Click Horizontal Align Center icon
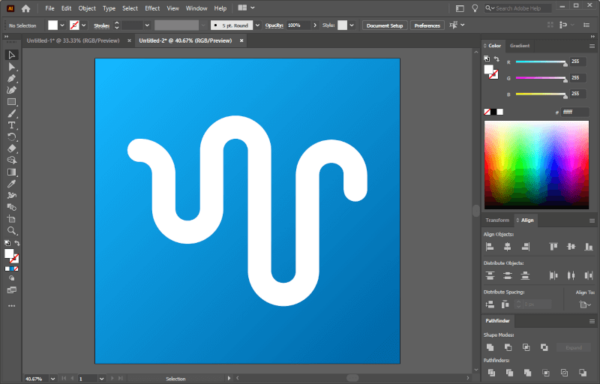600x384 pixels. tap(507, 247)
